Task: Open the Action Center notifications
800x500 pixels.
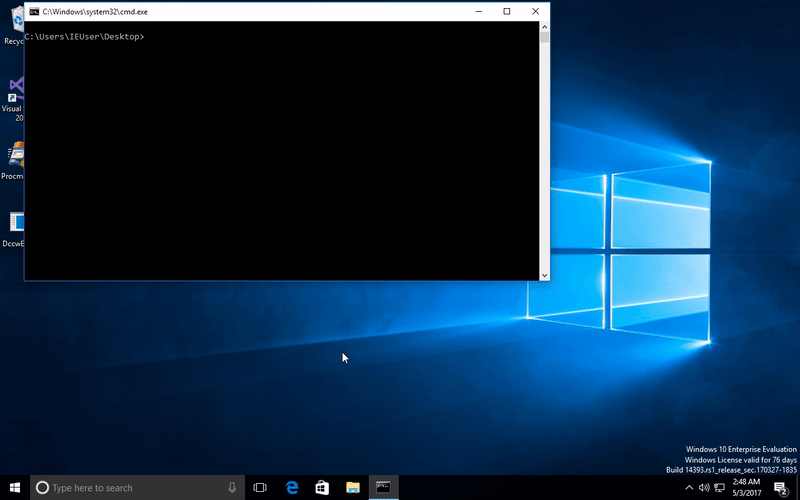Action: (780, 488)
